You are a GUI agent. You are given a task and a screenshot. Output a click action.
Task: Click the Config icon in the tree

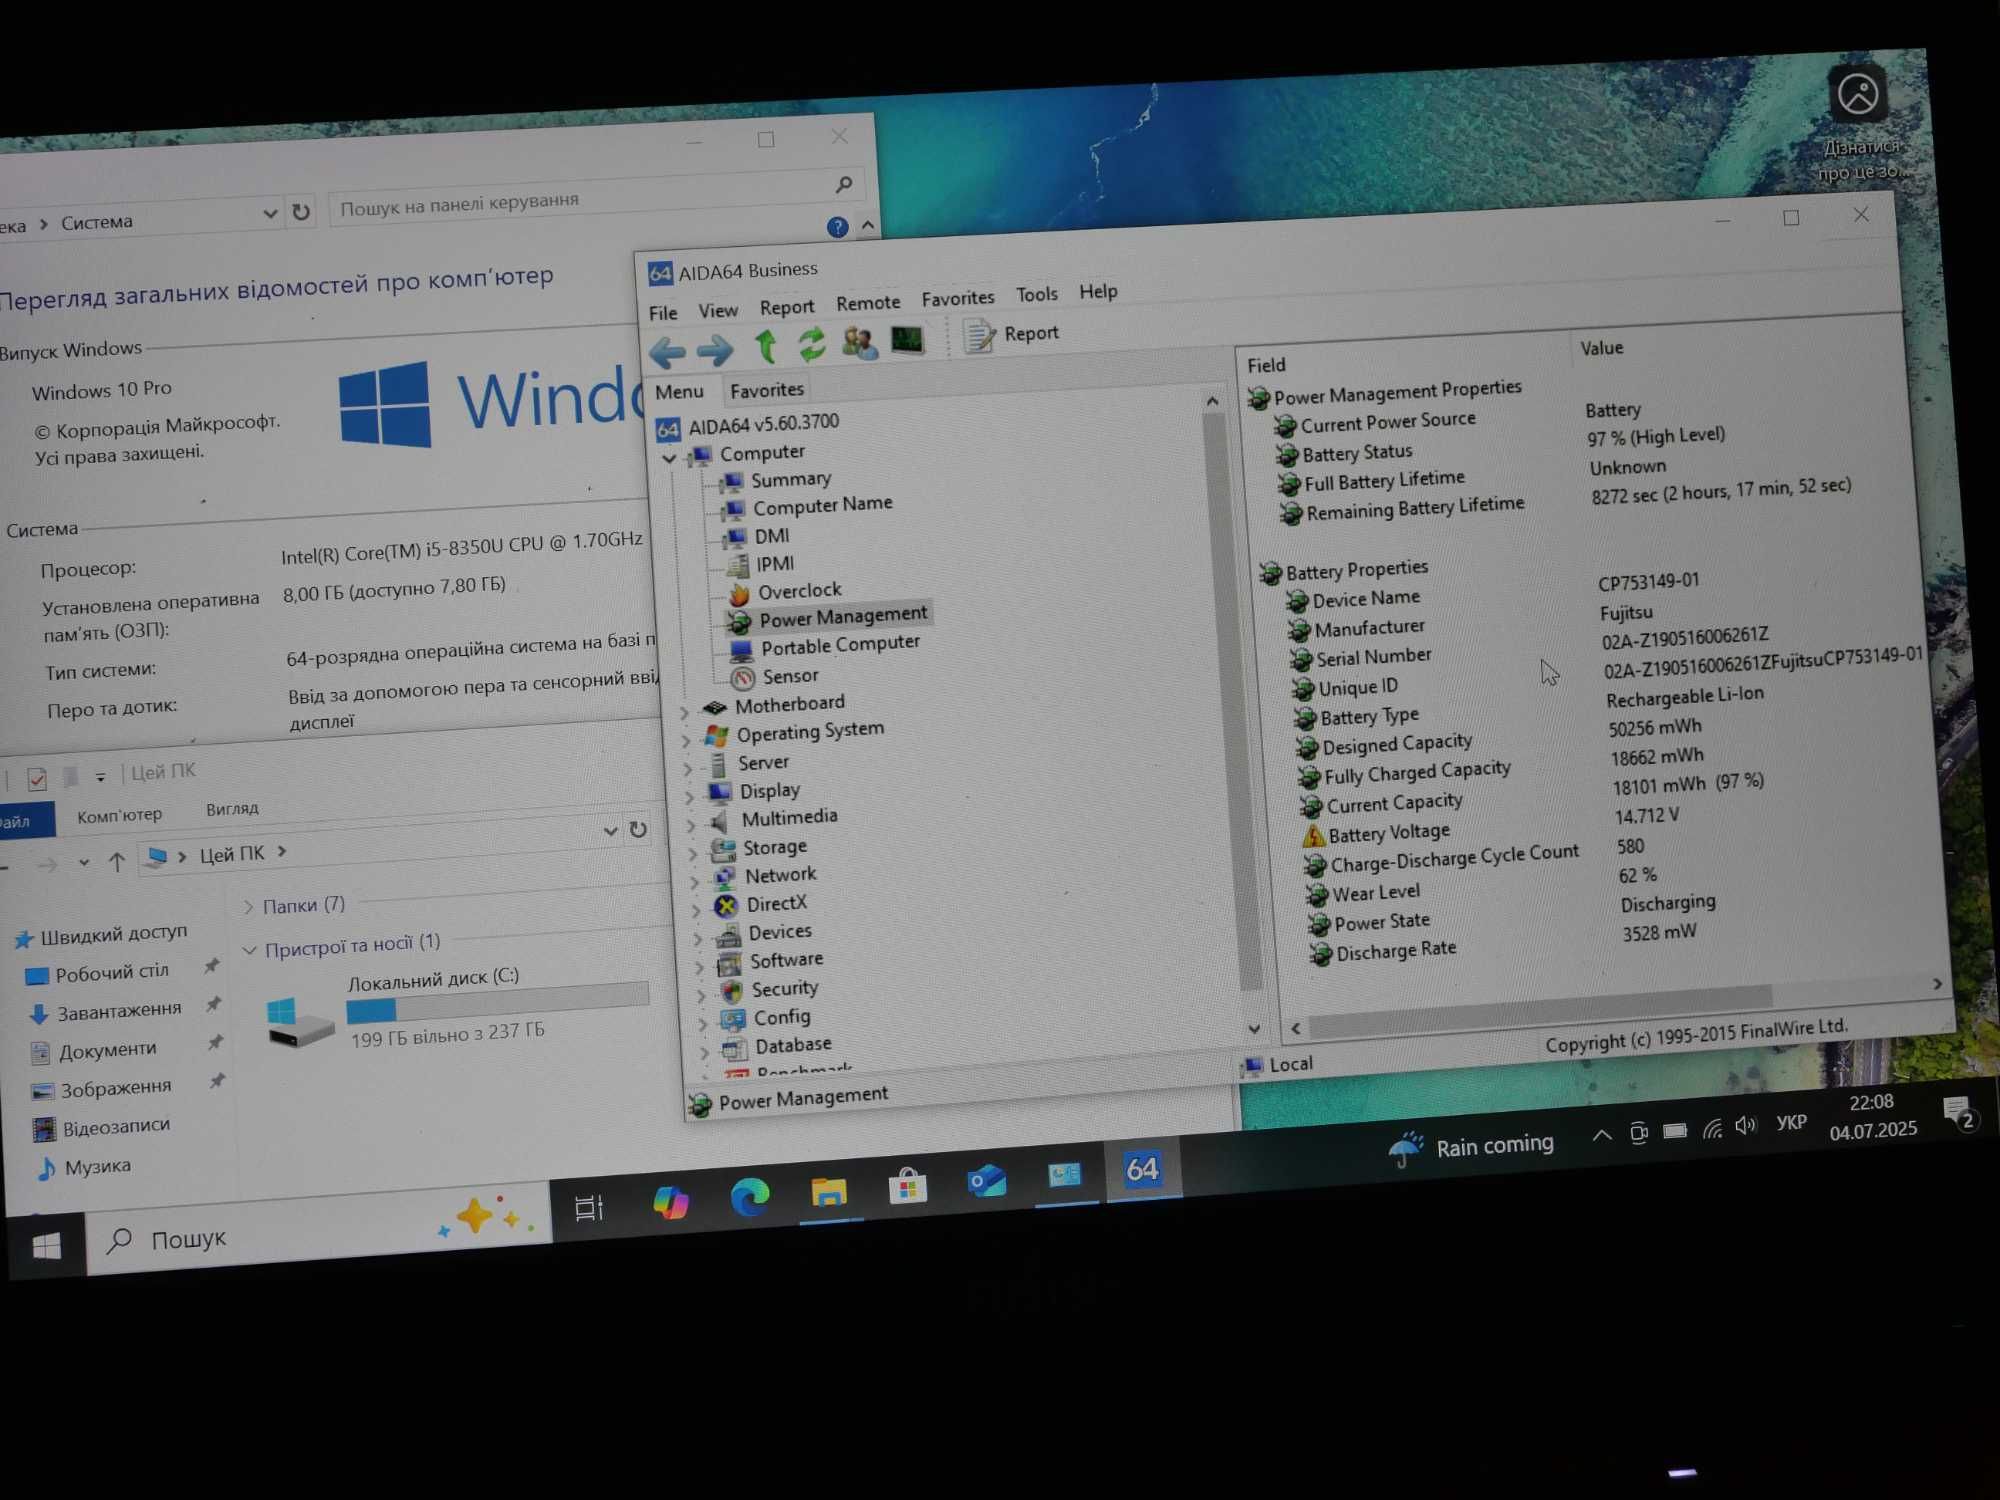pyautogui.click(x=733, y=1020)
